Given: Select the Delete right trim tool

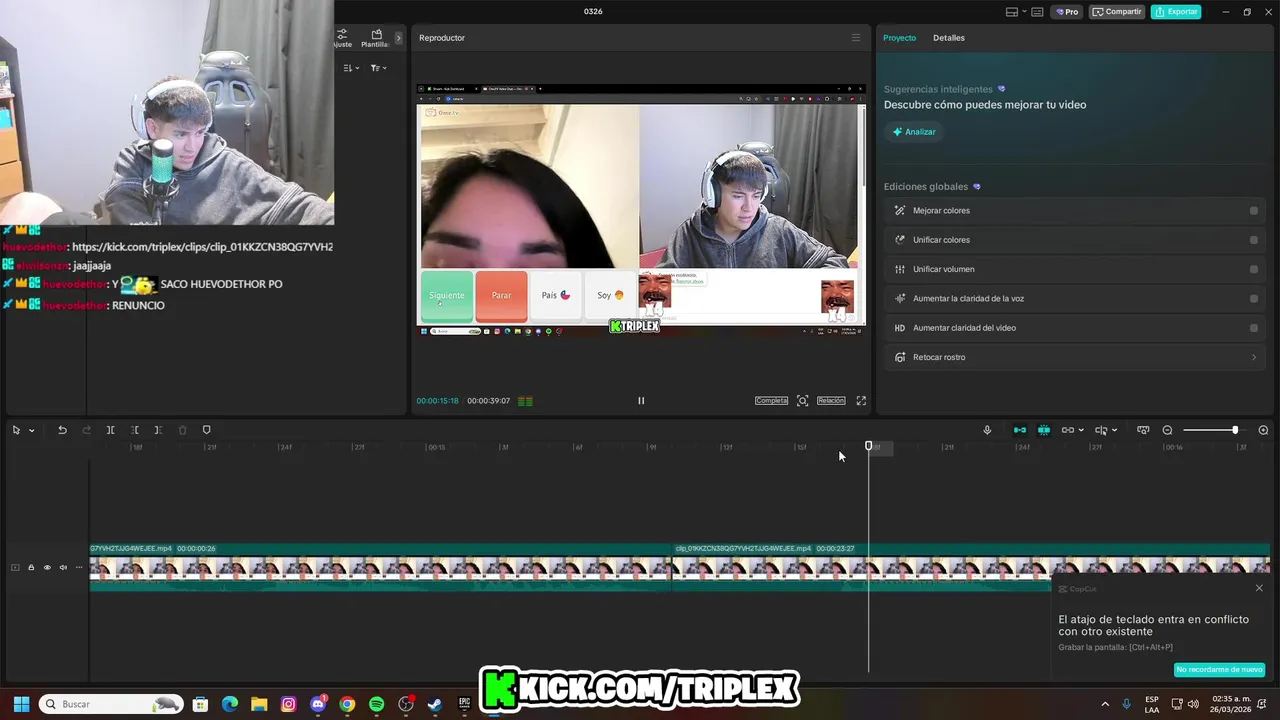Looking at the screenshot, I should (158, 430).
